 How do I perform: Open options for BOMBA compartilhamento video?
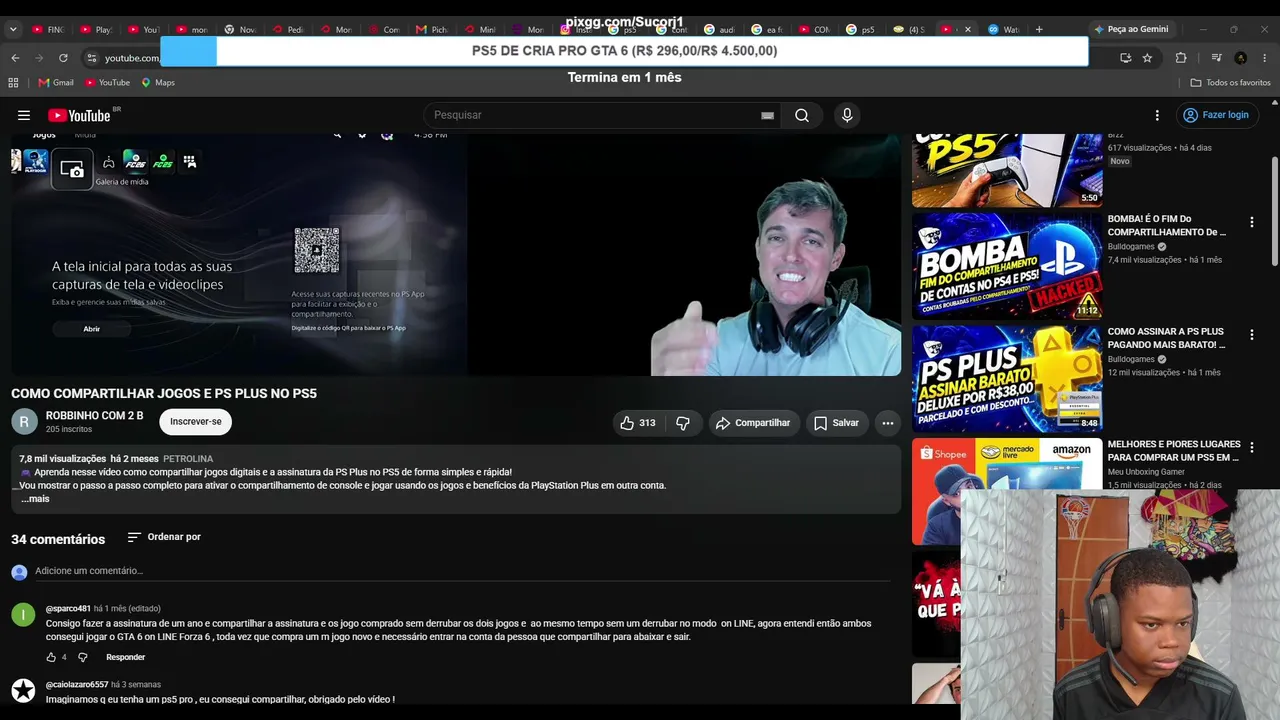(x=1251, y=222)
